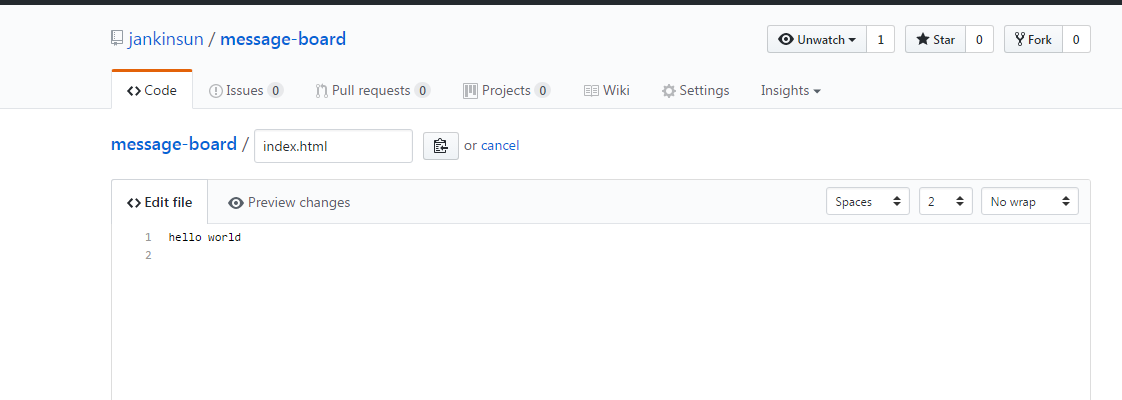This screenshot has height=400, width=1122.
Task: Open the Wiki tab
Action: (x=606, y=91)
